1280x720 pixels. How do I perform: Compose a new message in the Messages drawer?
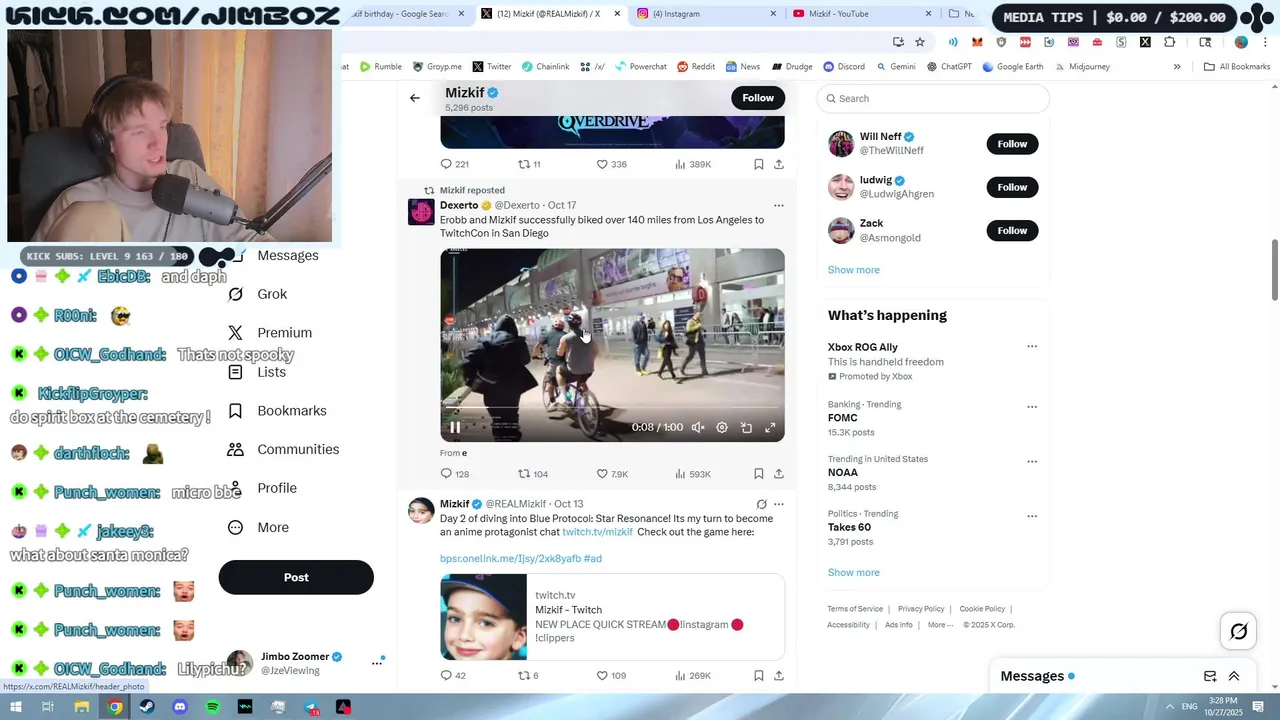point(1210,676)
